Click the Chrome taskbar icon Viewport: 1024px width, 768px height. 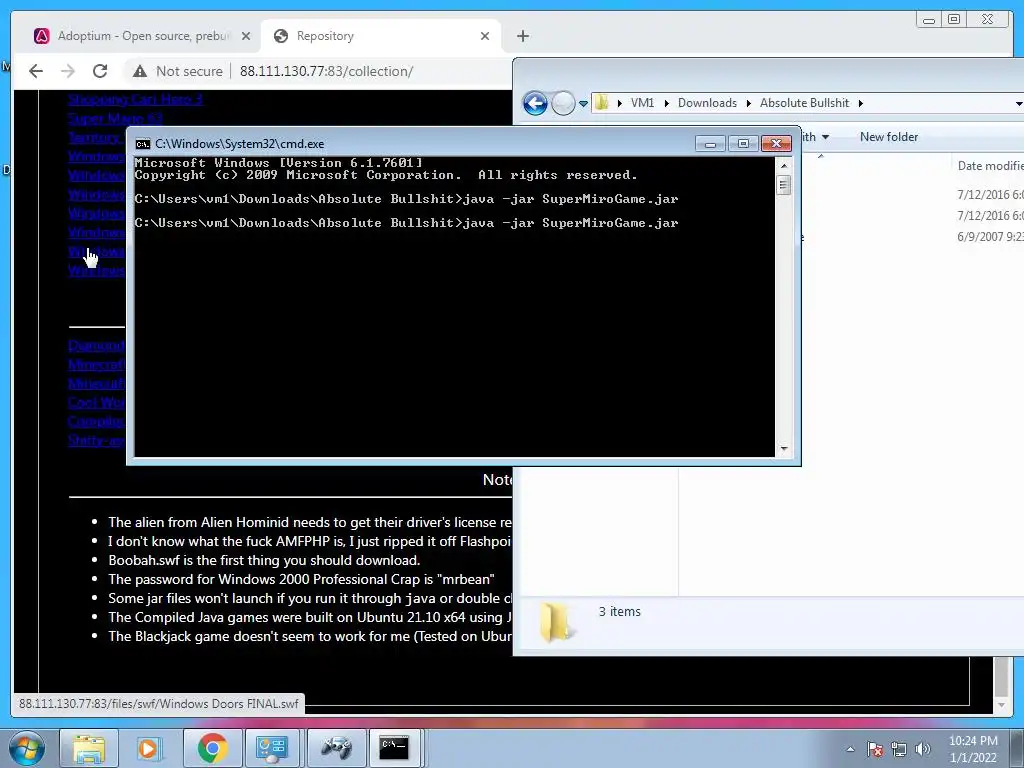coord(212,748)
